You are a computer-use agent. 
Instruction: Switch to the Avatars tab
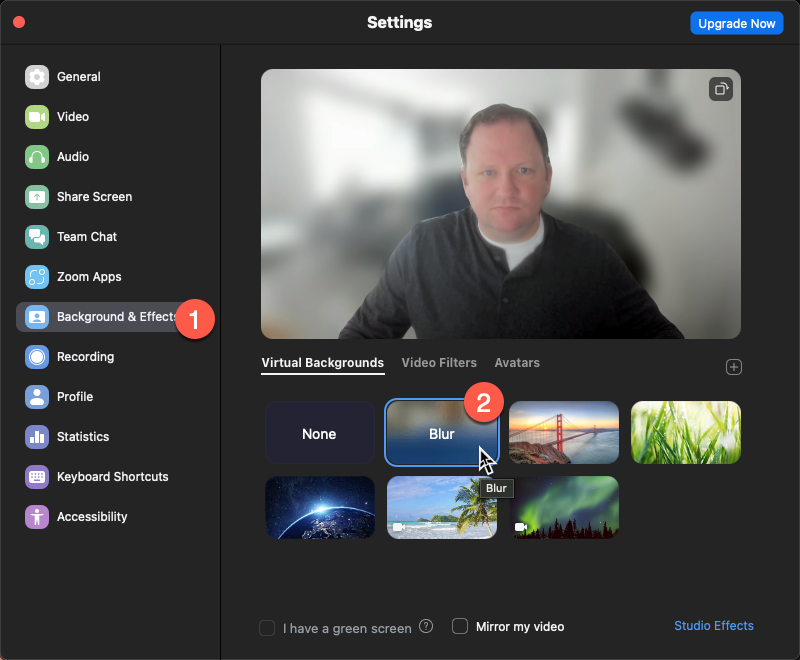517,363
